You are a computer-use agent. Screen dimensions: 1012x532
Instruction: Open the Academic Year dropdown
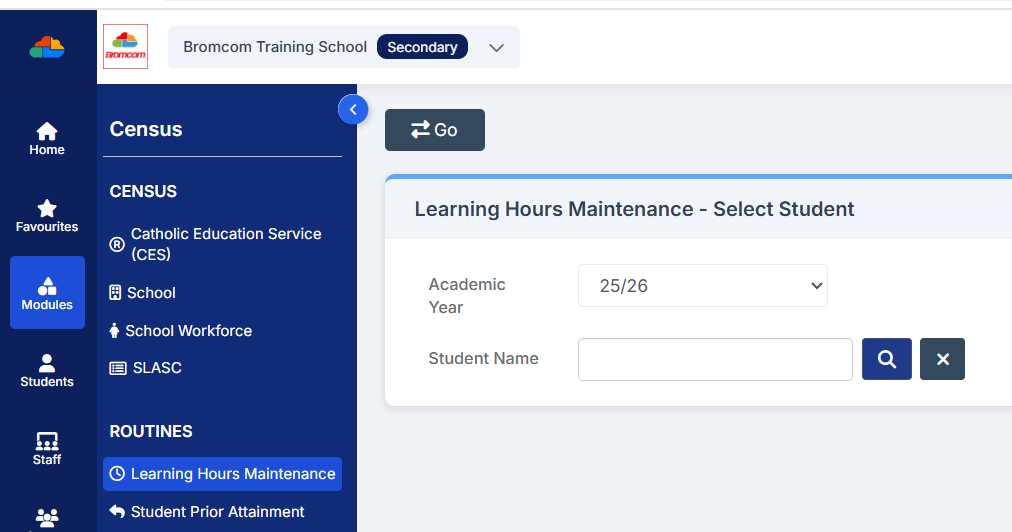click(702, 286)
